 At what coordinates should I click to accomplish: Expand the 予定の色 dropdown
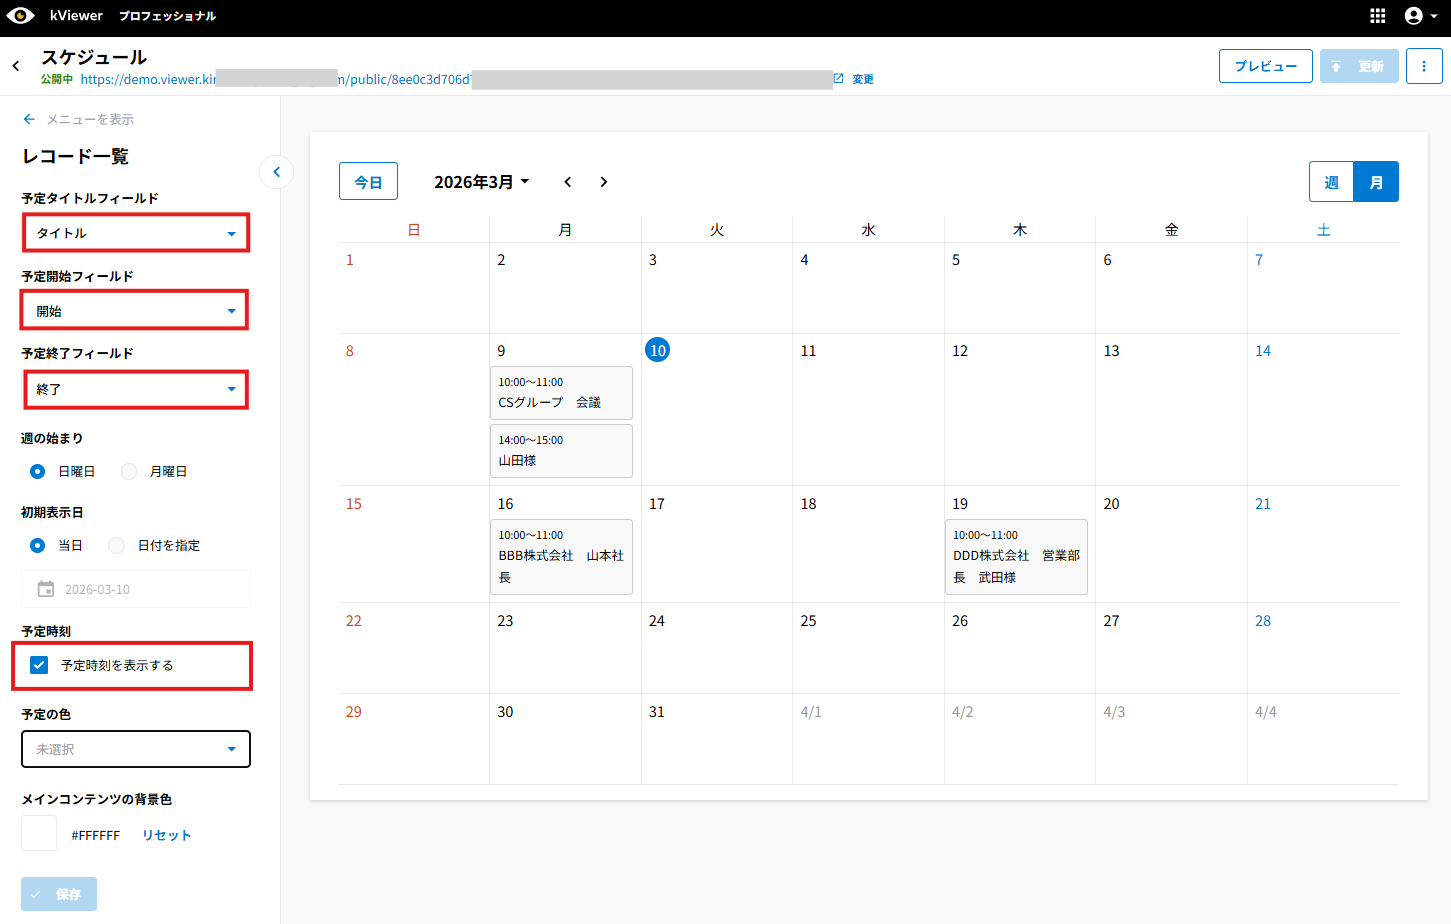pos(135,749)
